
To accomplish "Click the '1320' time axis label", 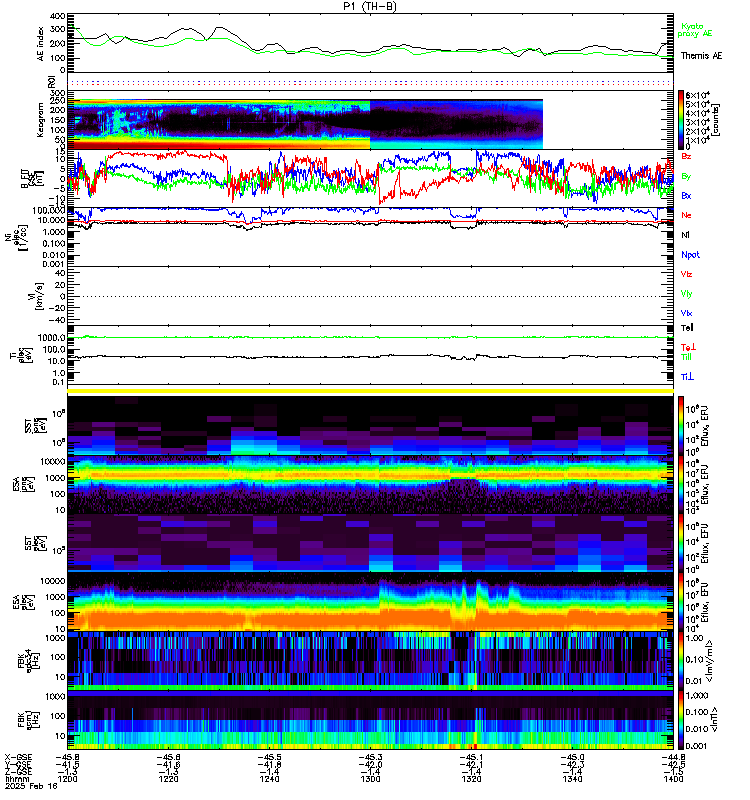I will coord(471,779).
